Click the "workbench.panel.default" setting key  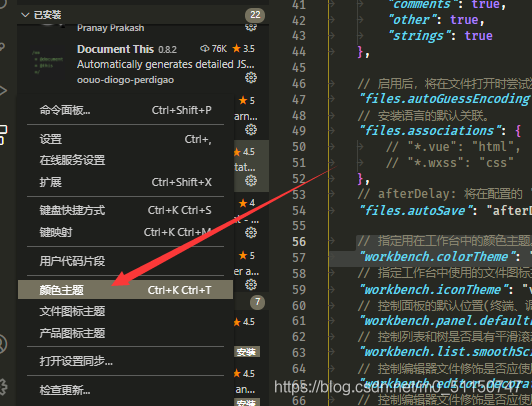[445, 321]
